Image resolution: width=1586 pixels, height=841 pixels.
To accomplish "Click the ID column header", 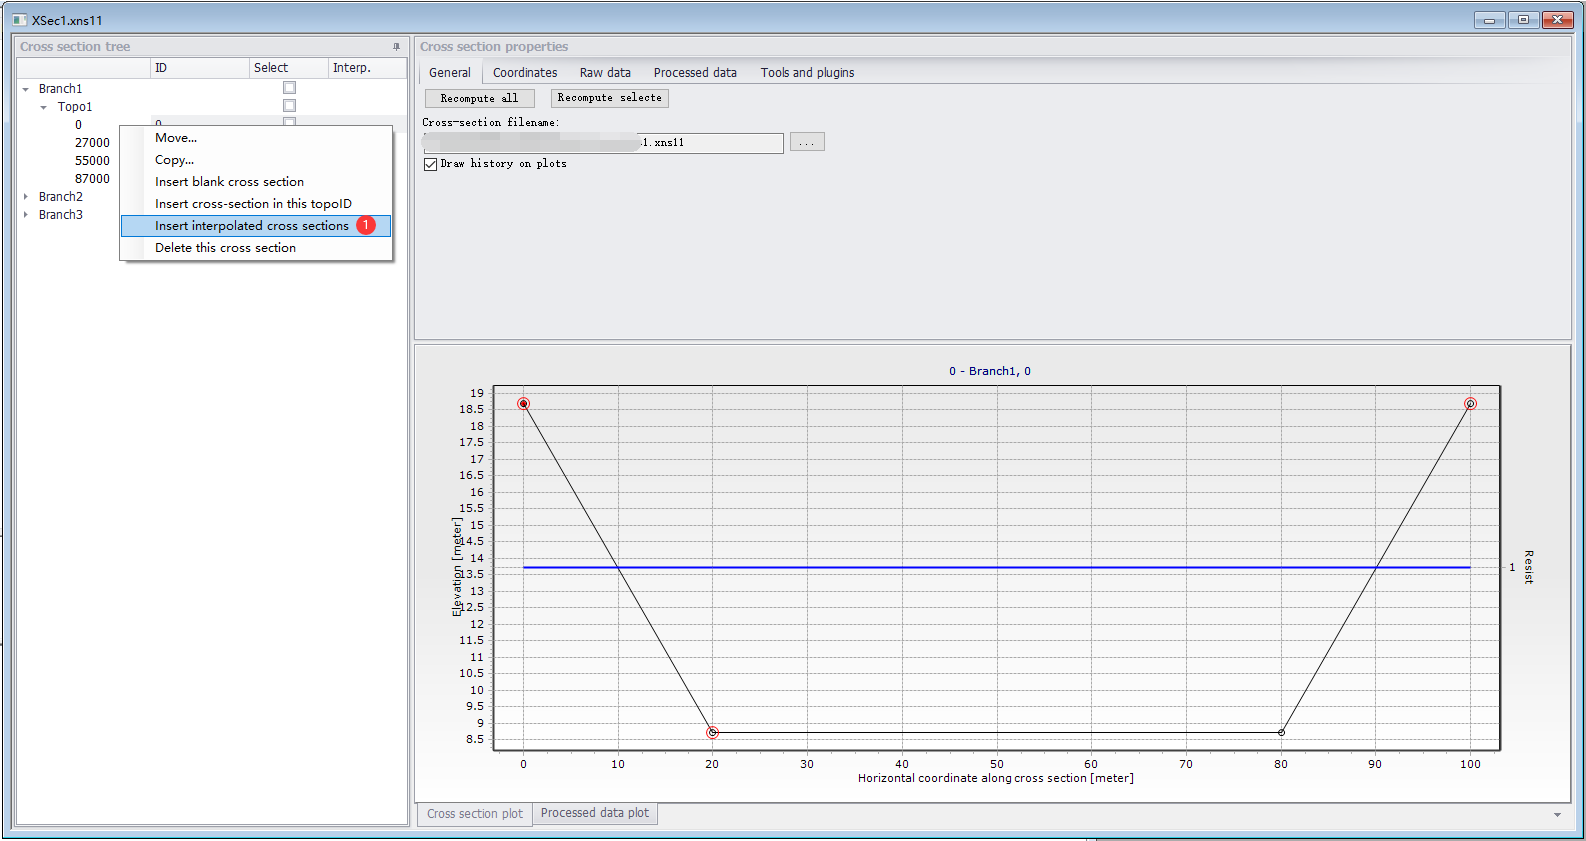I will 200,68.
